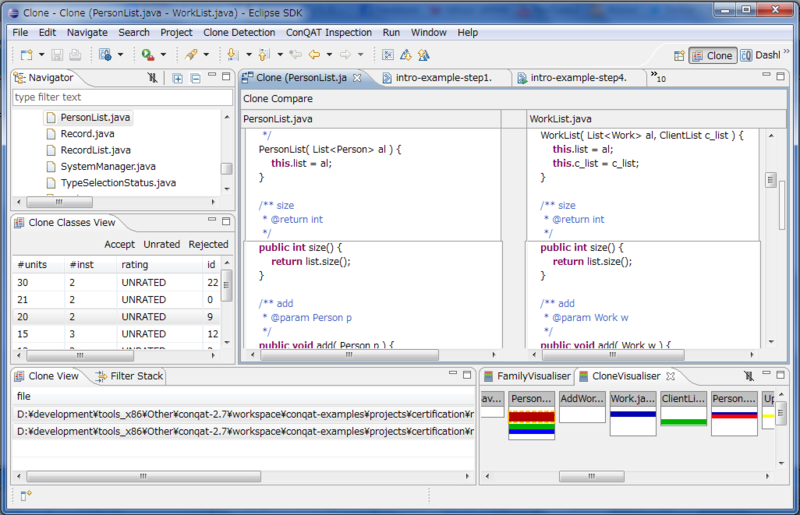The image size is (800, 515).
Task: Select blue clone bar in Work.ja...
Action: [633, 414]
